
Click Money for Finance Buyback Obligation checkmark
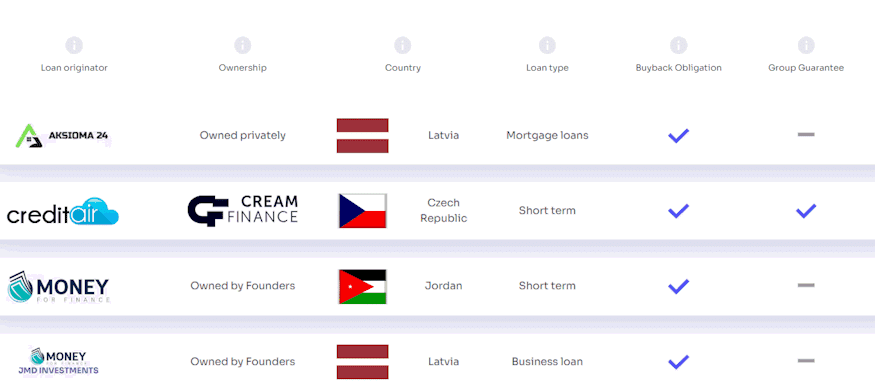click(678, 287)
